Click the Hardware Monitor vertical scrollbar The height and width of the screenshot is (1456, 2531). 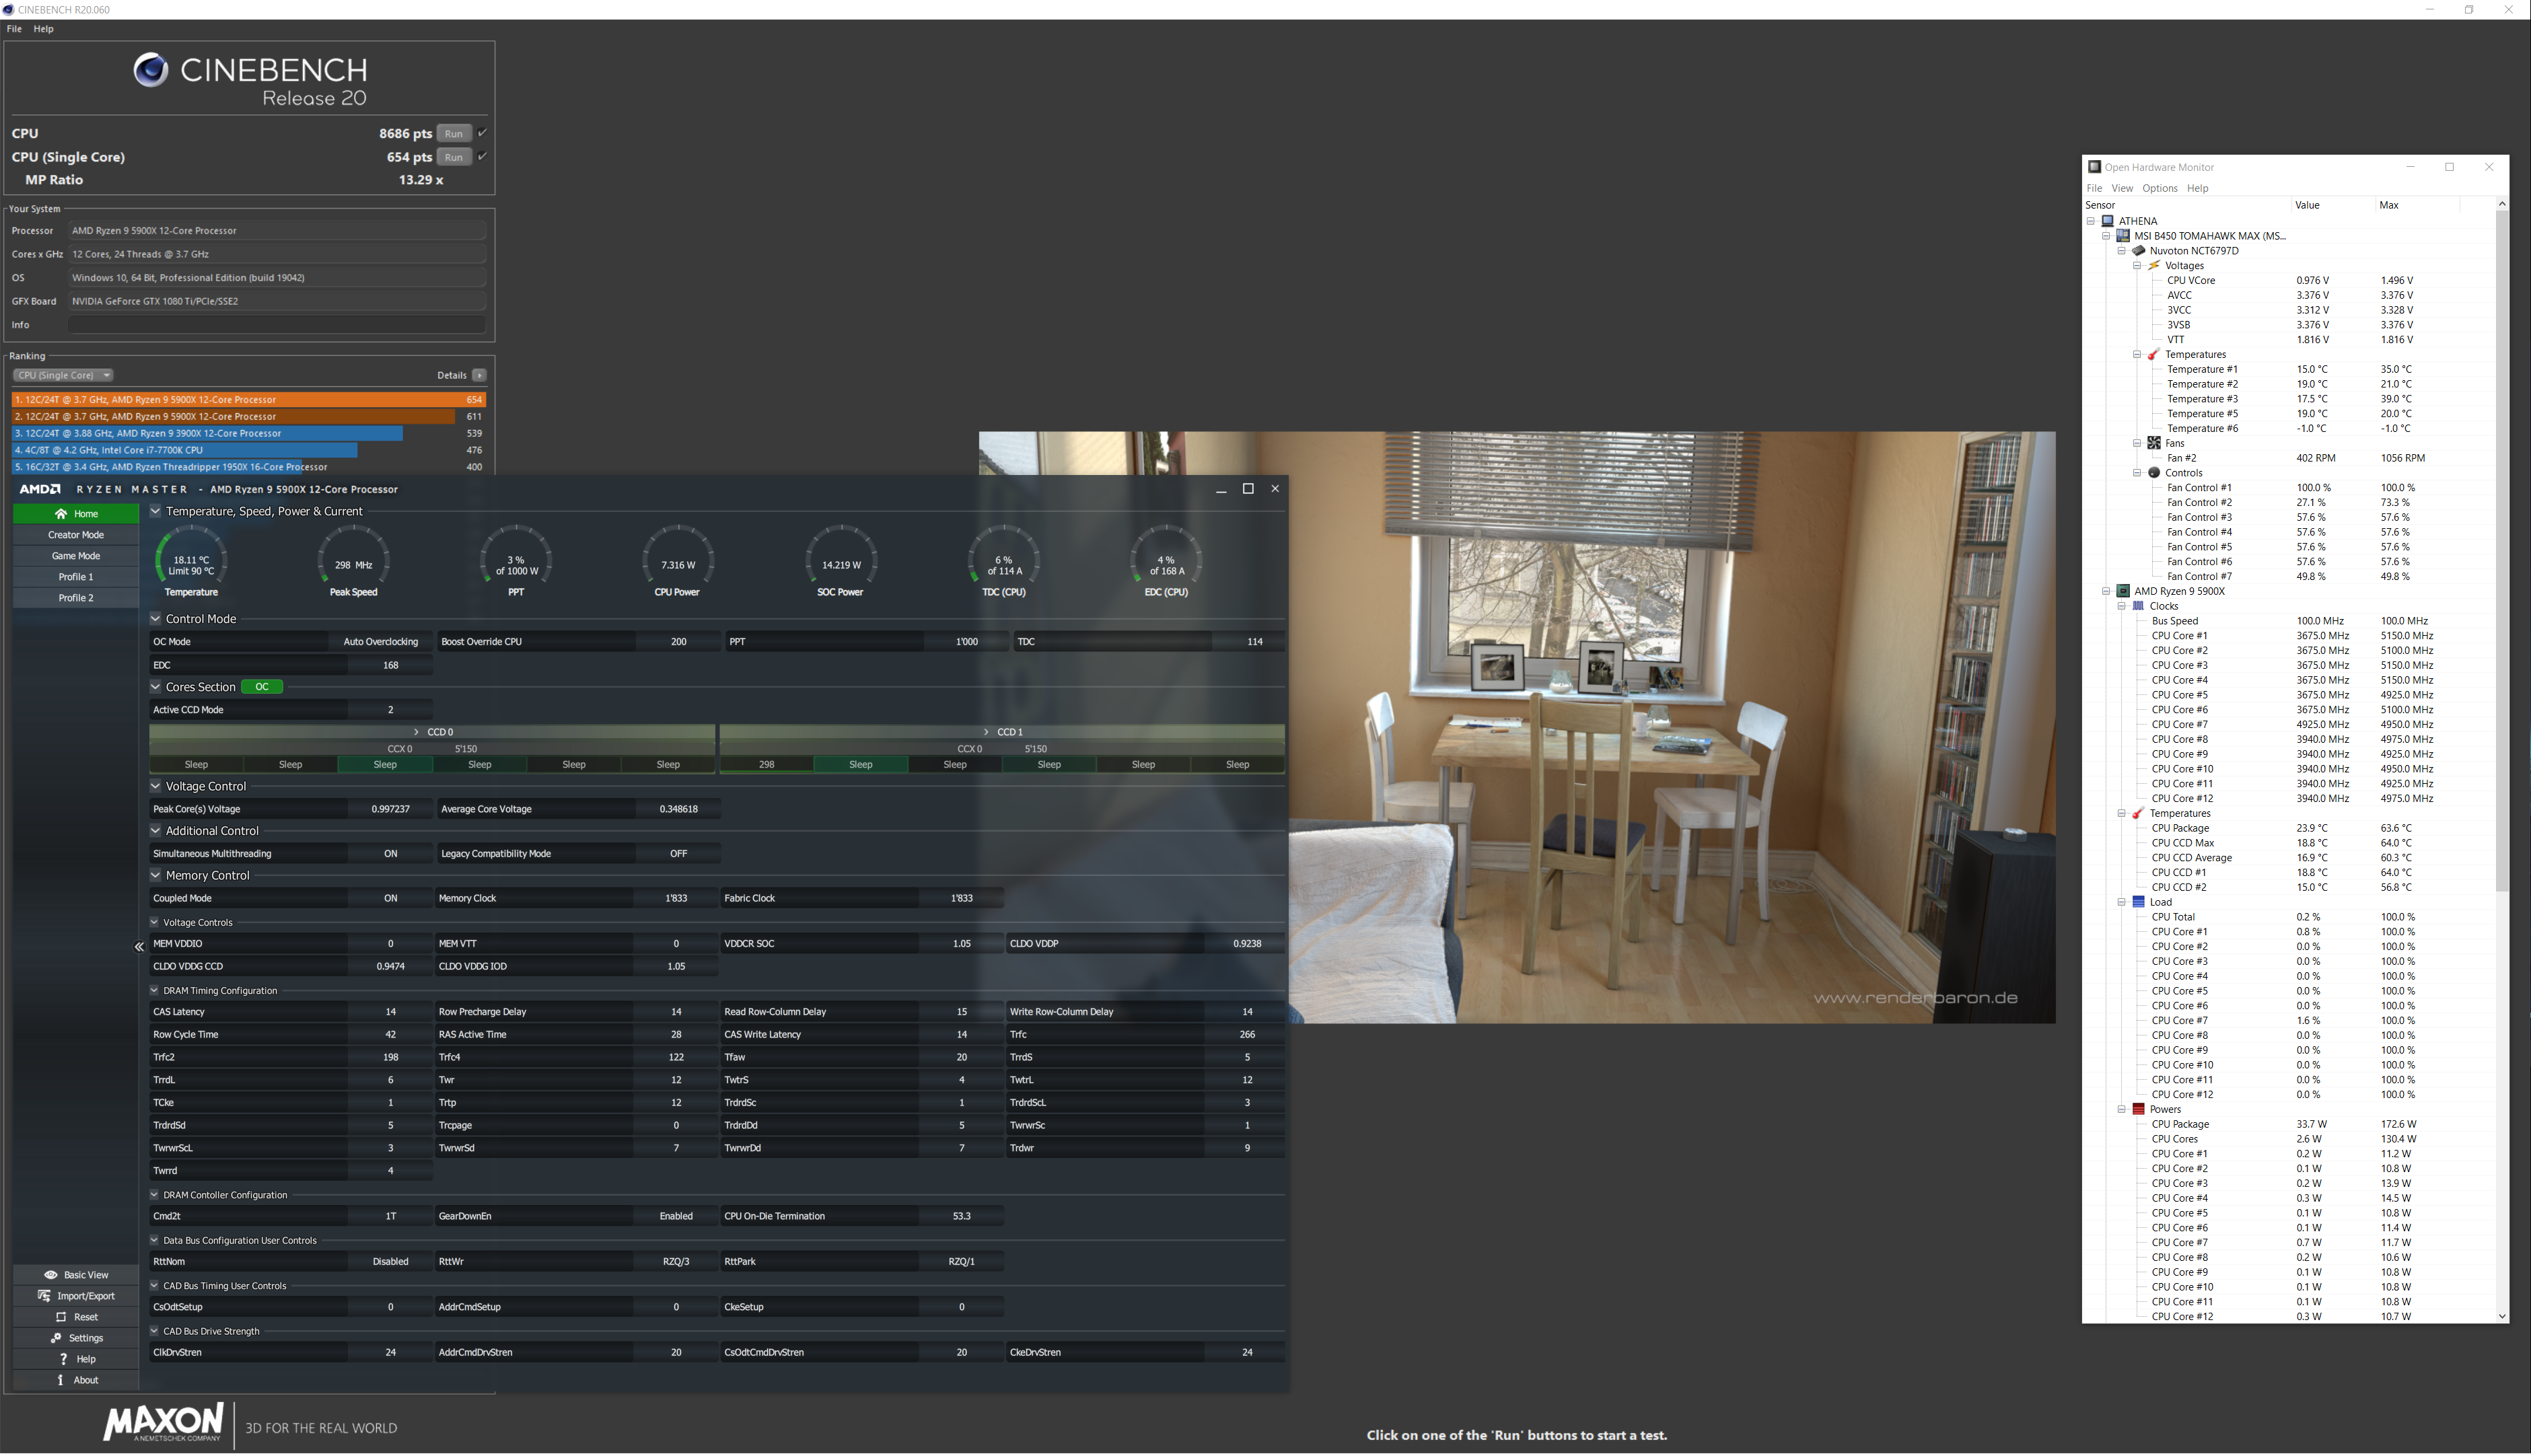[x=2501, y=550]
